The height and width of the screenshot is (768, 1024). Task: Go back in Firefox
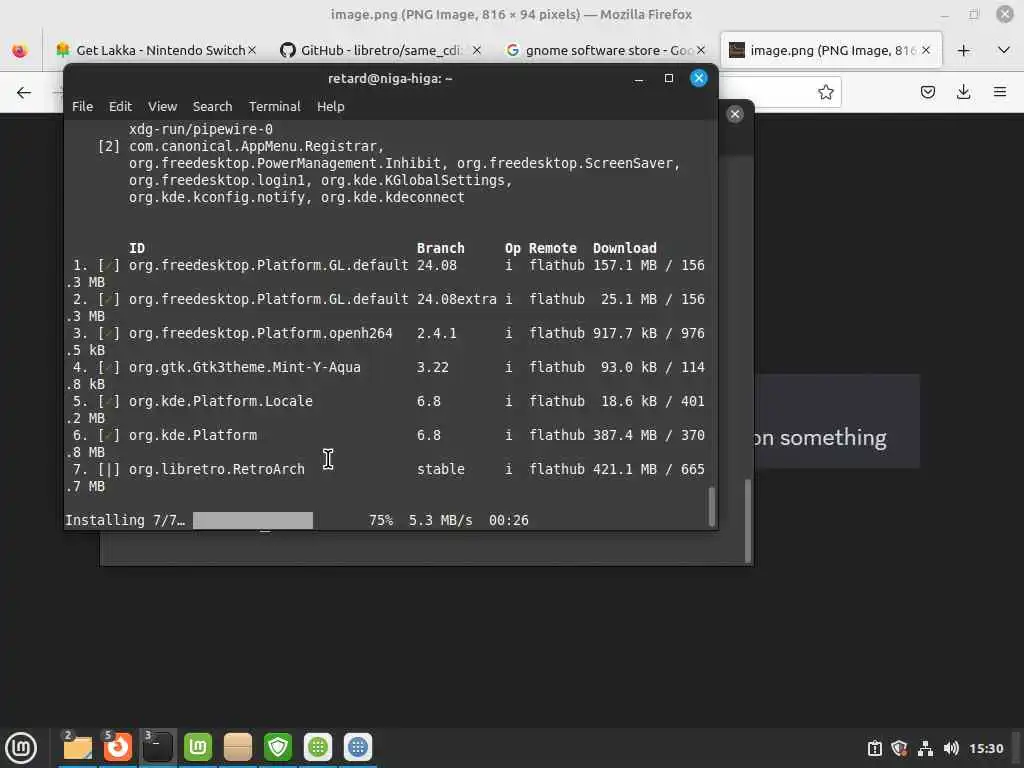[24, 92]
